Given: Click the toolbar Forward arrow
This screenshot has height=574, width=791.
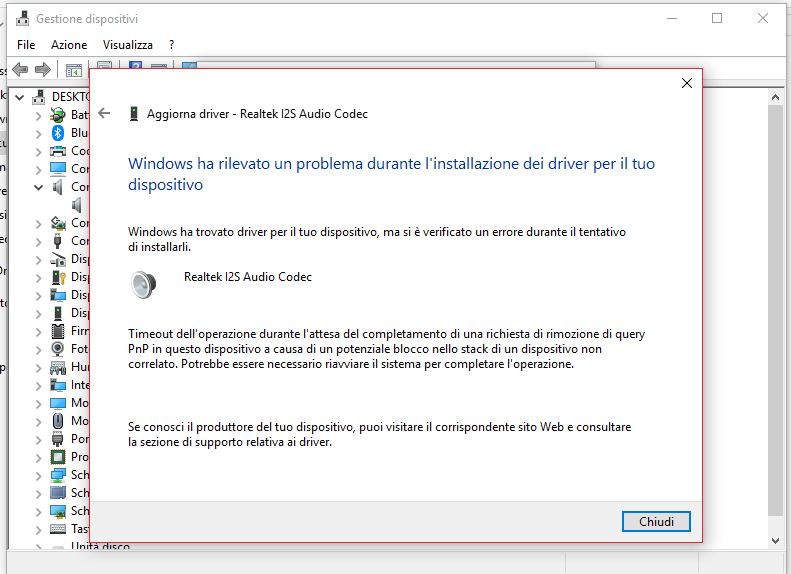Looking at the screenshot, I should click(43, 69).
